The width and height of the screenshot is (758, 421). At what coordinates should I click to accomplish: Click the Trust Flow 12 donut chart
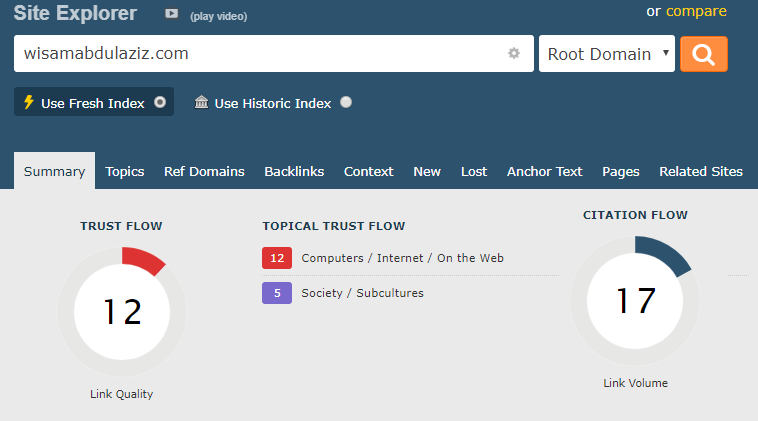click(122, 311)
